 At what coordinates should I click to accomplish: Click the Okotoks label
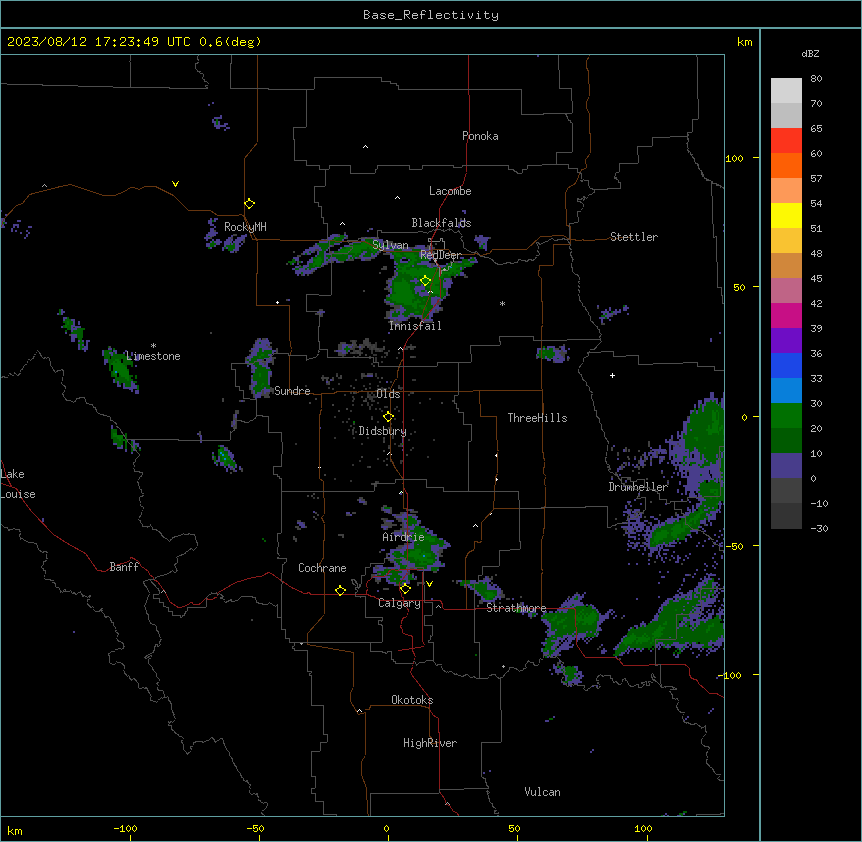point(412,700)
